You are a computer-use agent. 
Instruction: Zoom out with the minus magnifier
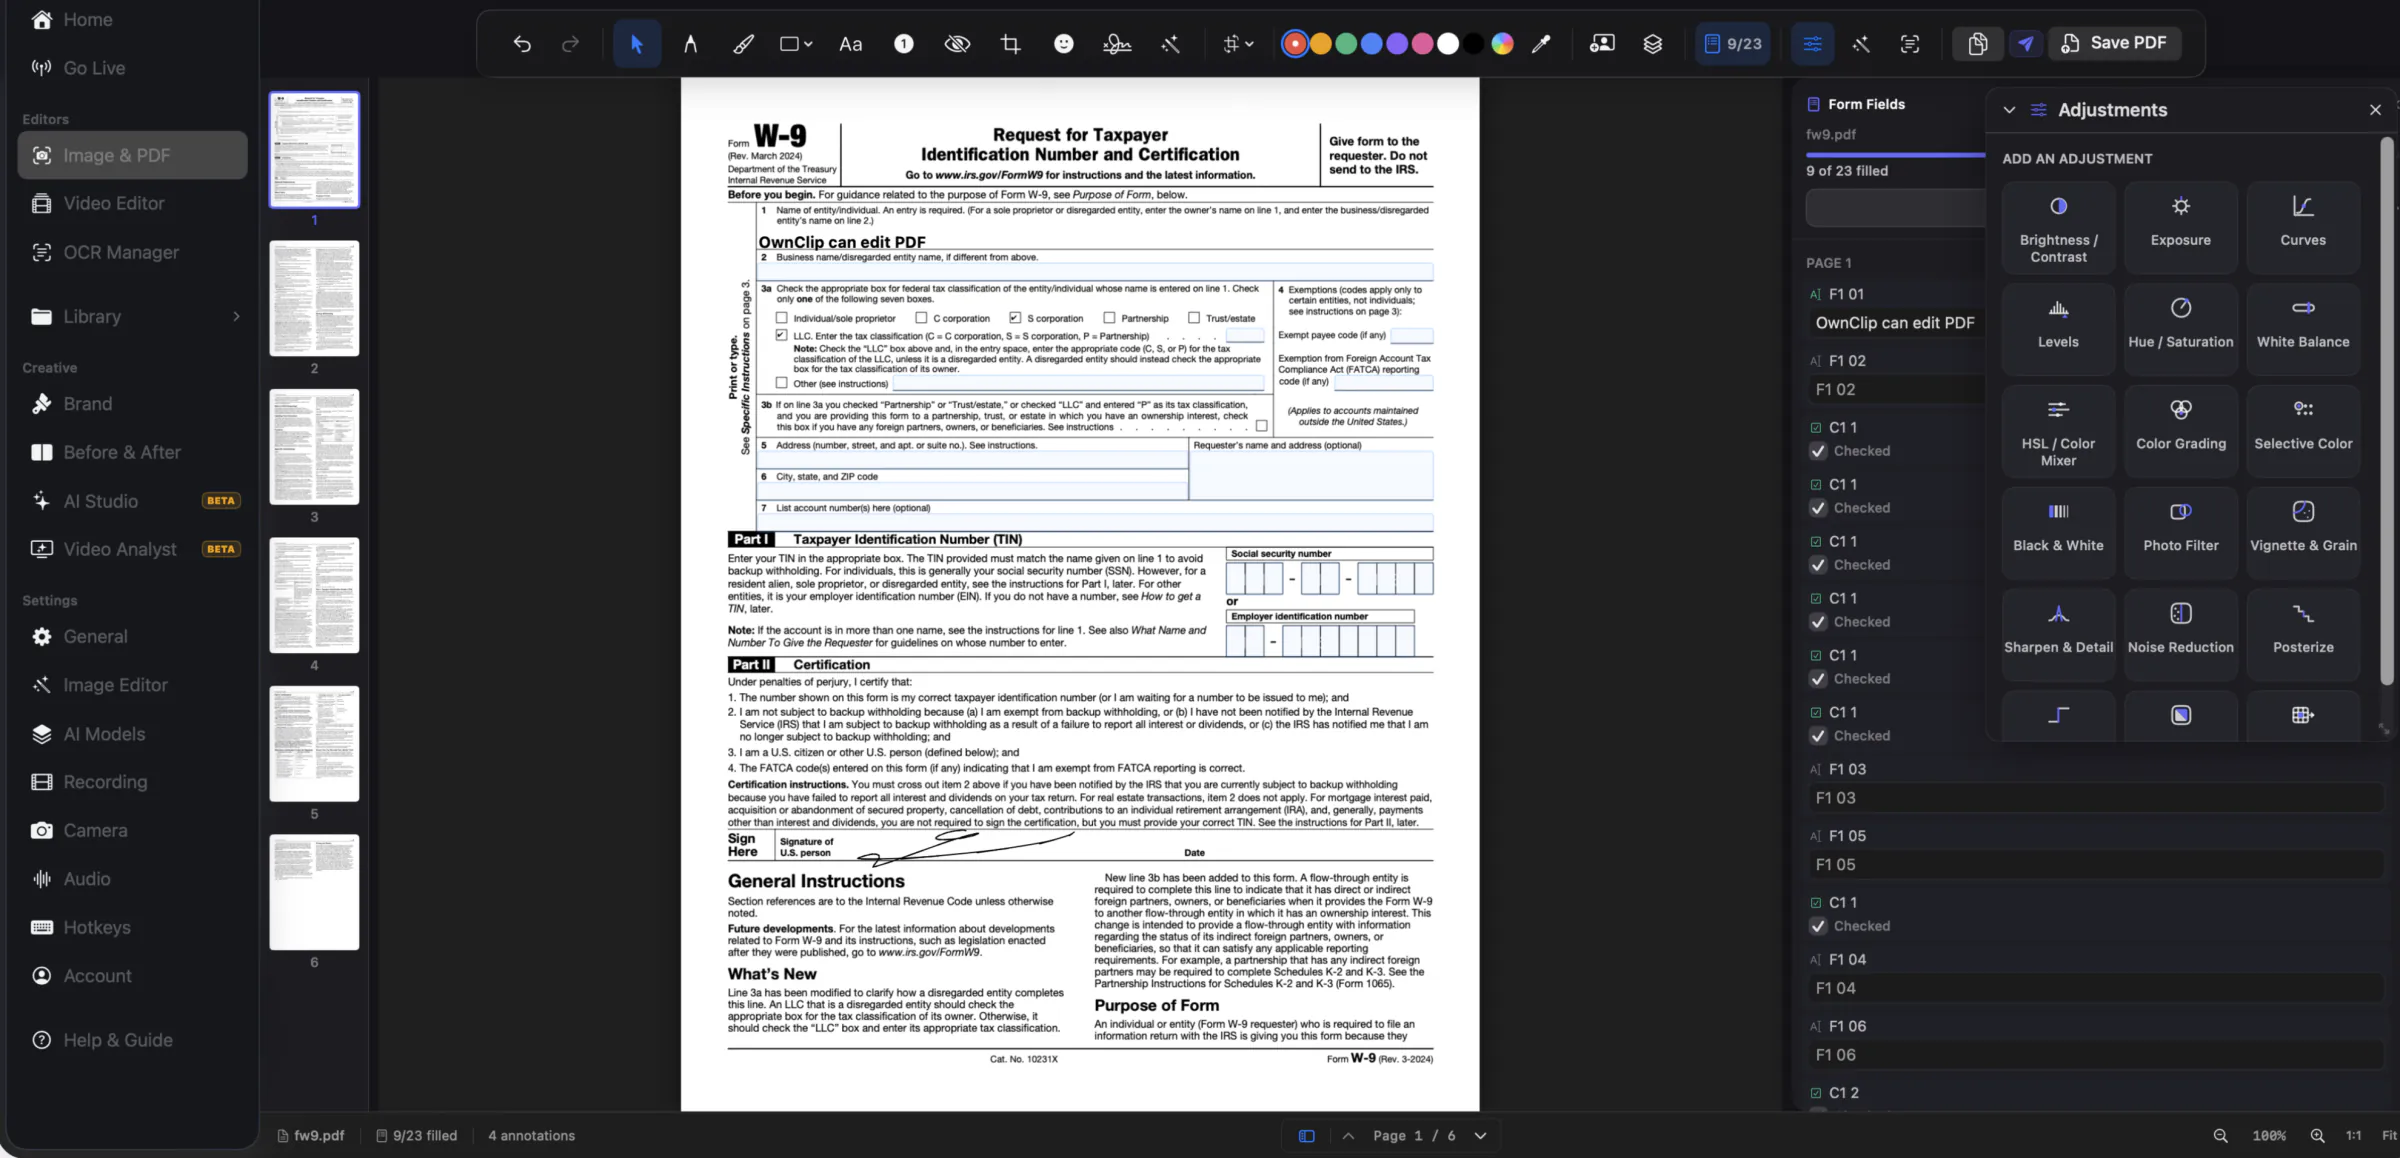(x=2220, y=1136)
